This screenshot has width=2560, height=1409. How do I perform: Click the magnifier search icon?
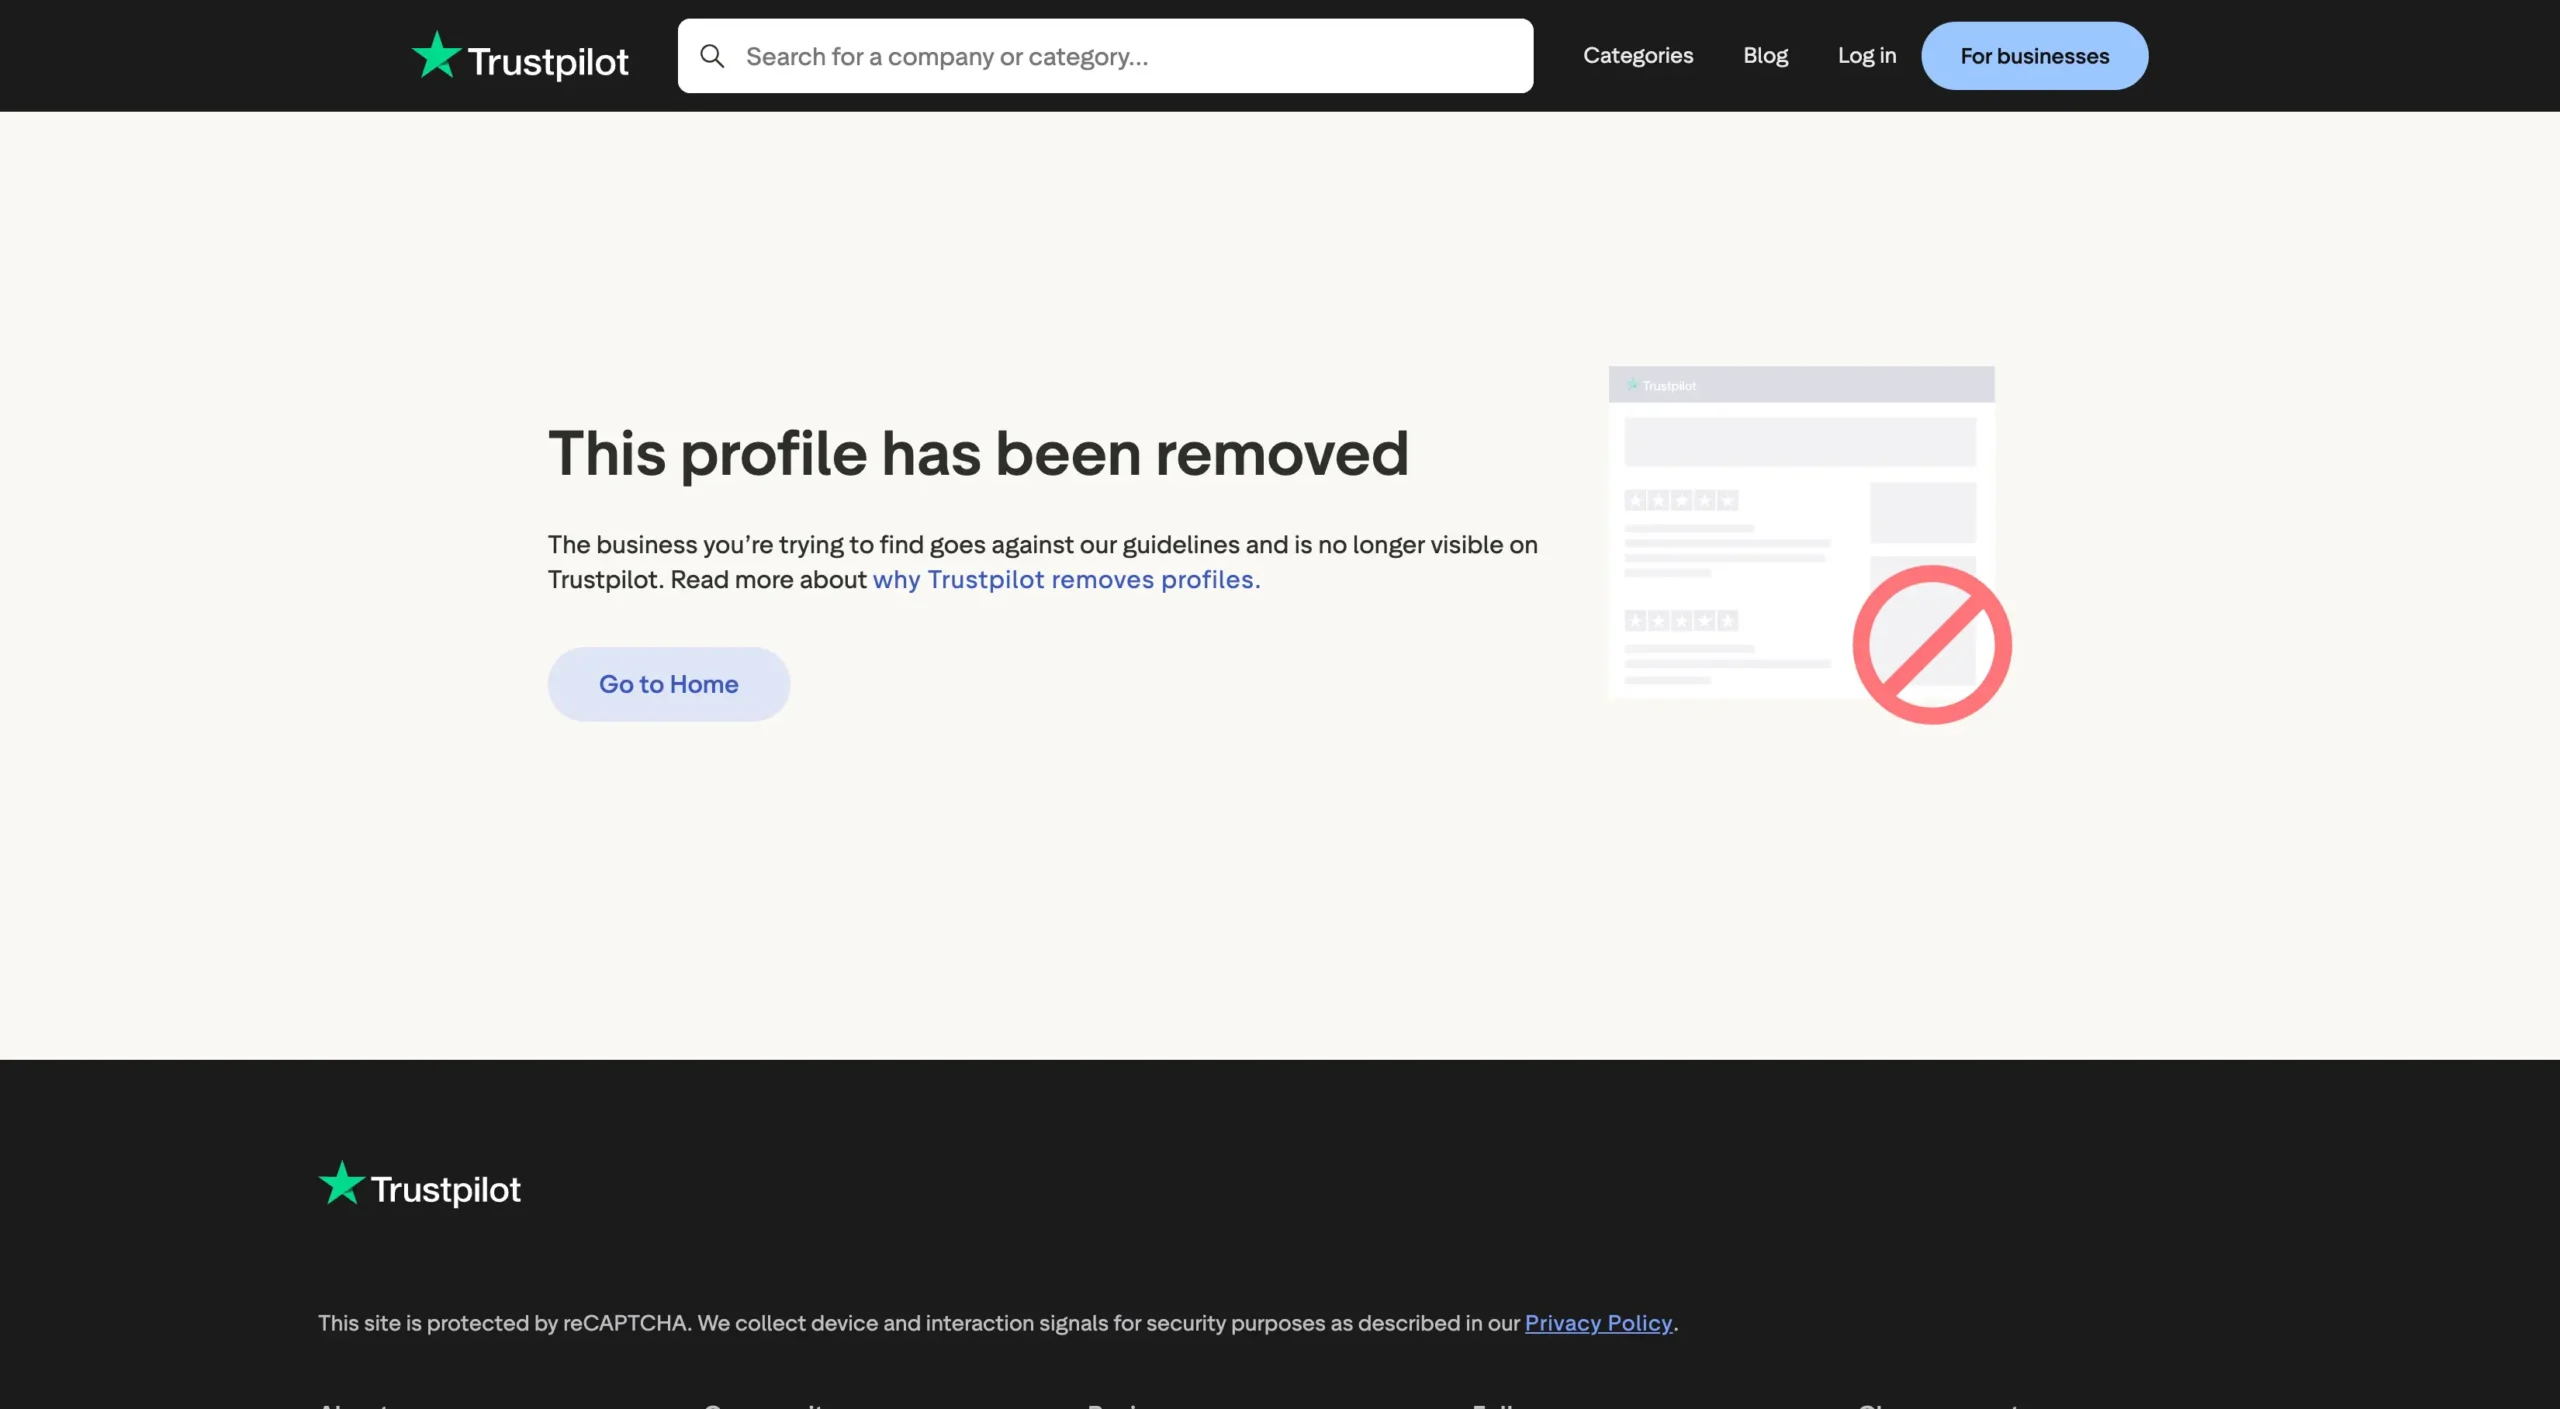coord(712,56)
